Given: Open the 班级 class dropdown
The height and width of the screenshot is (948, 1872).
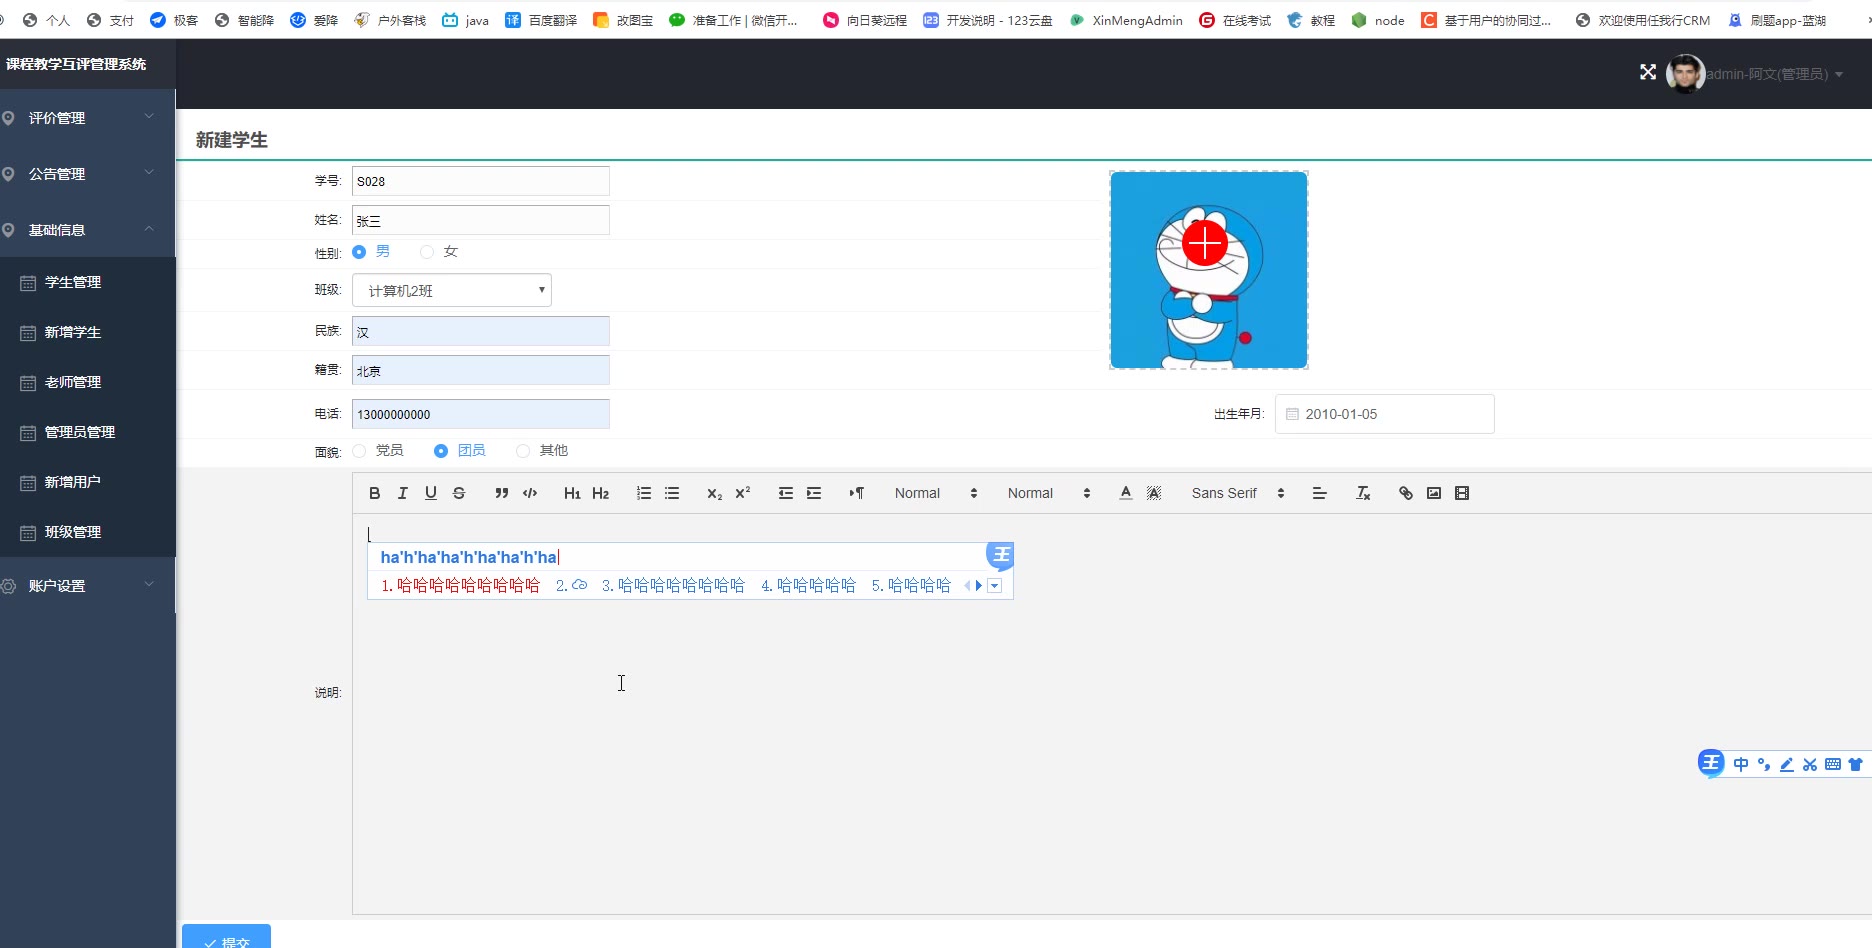Looking at the screenshot, I should pos(452,290).
